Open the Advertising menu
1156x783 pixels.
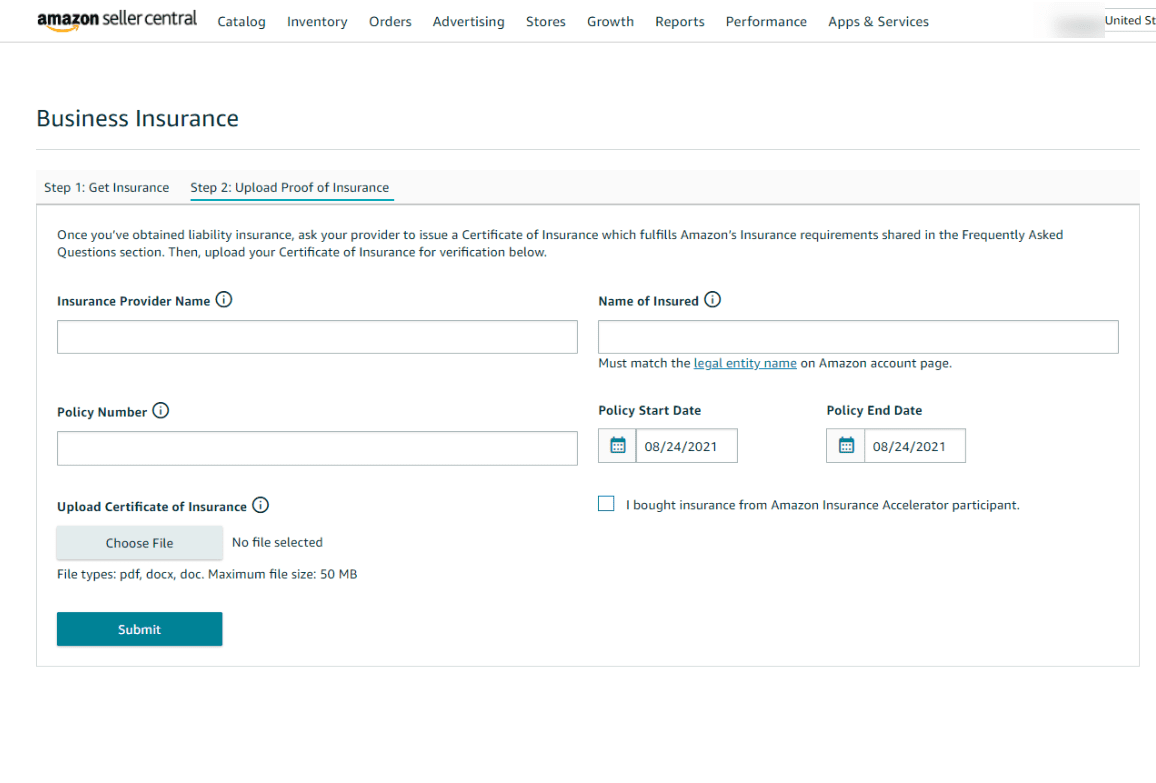pyautogui.click(x=469, y=21)
